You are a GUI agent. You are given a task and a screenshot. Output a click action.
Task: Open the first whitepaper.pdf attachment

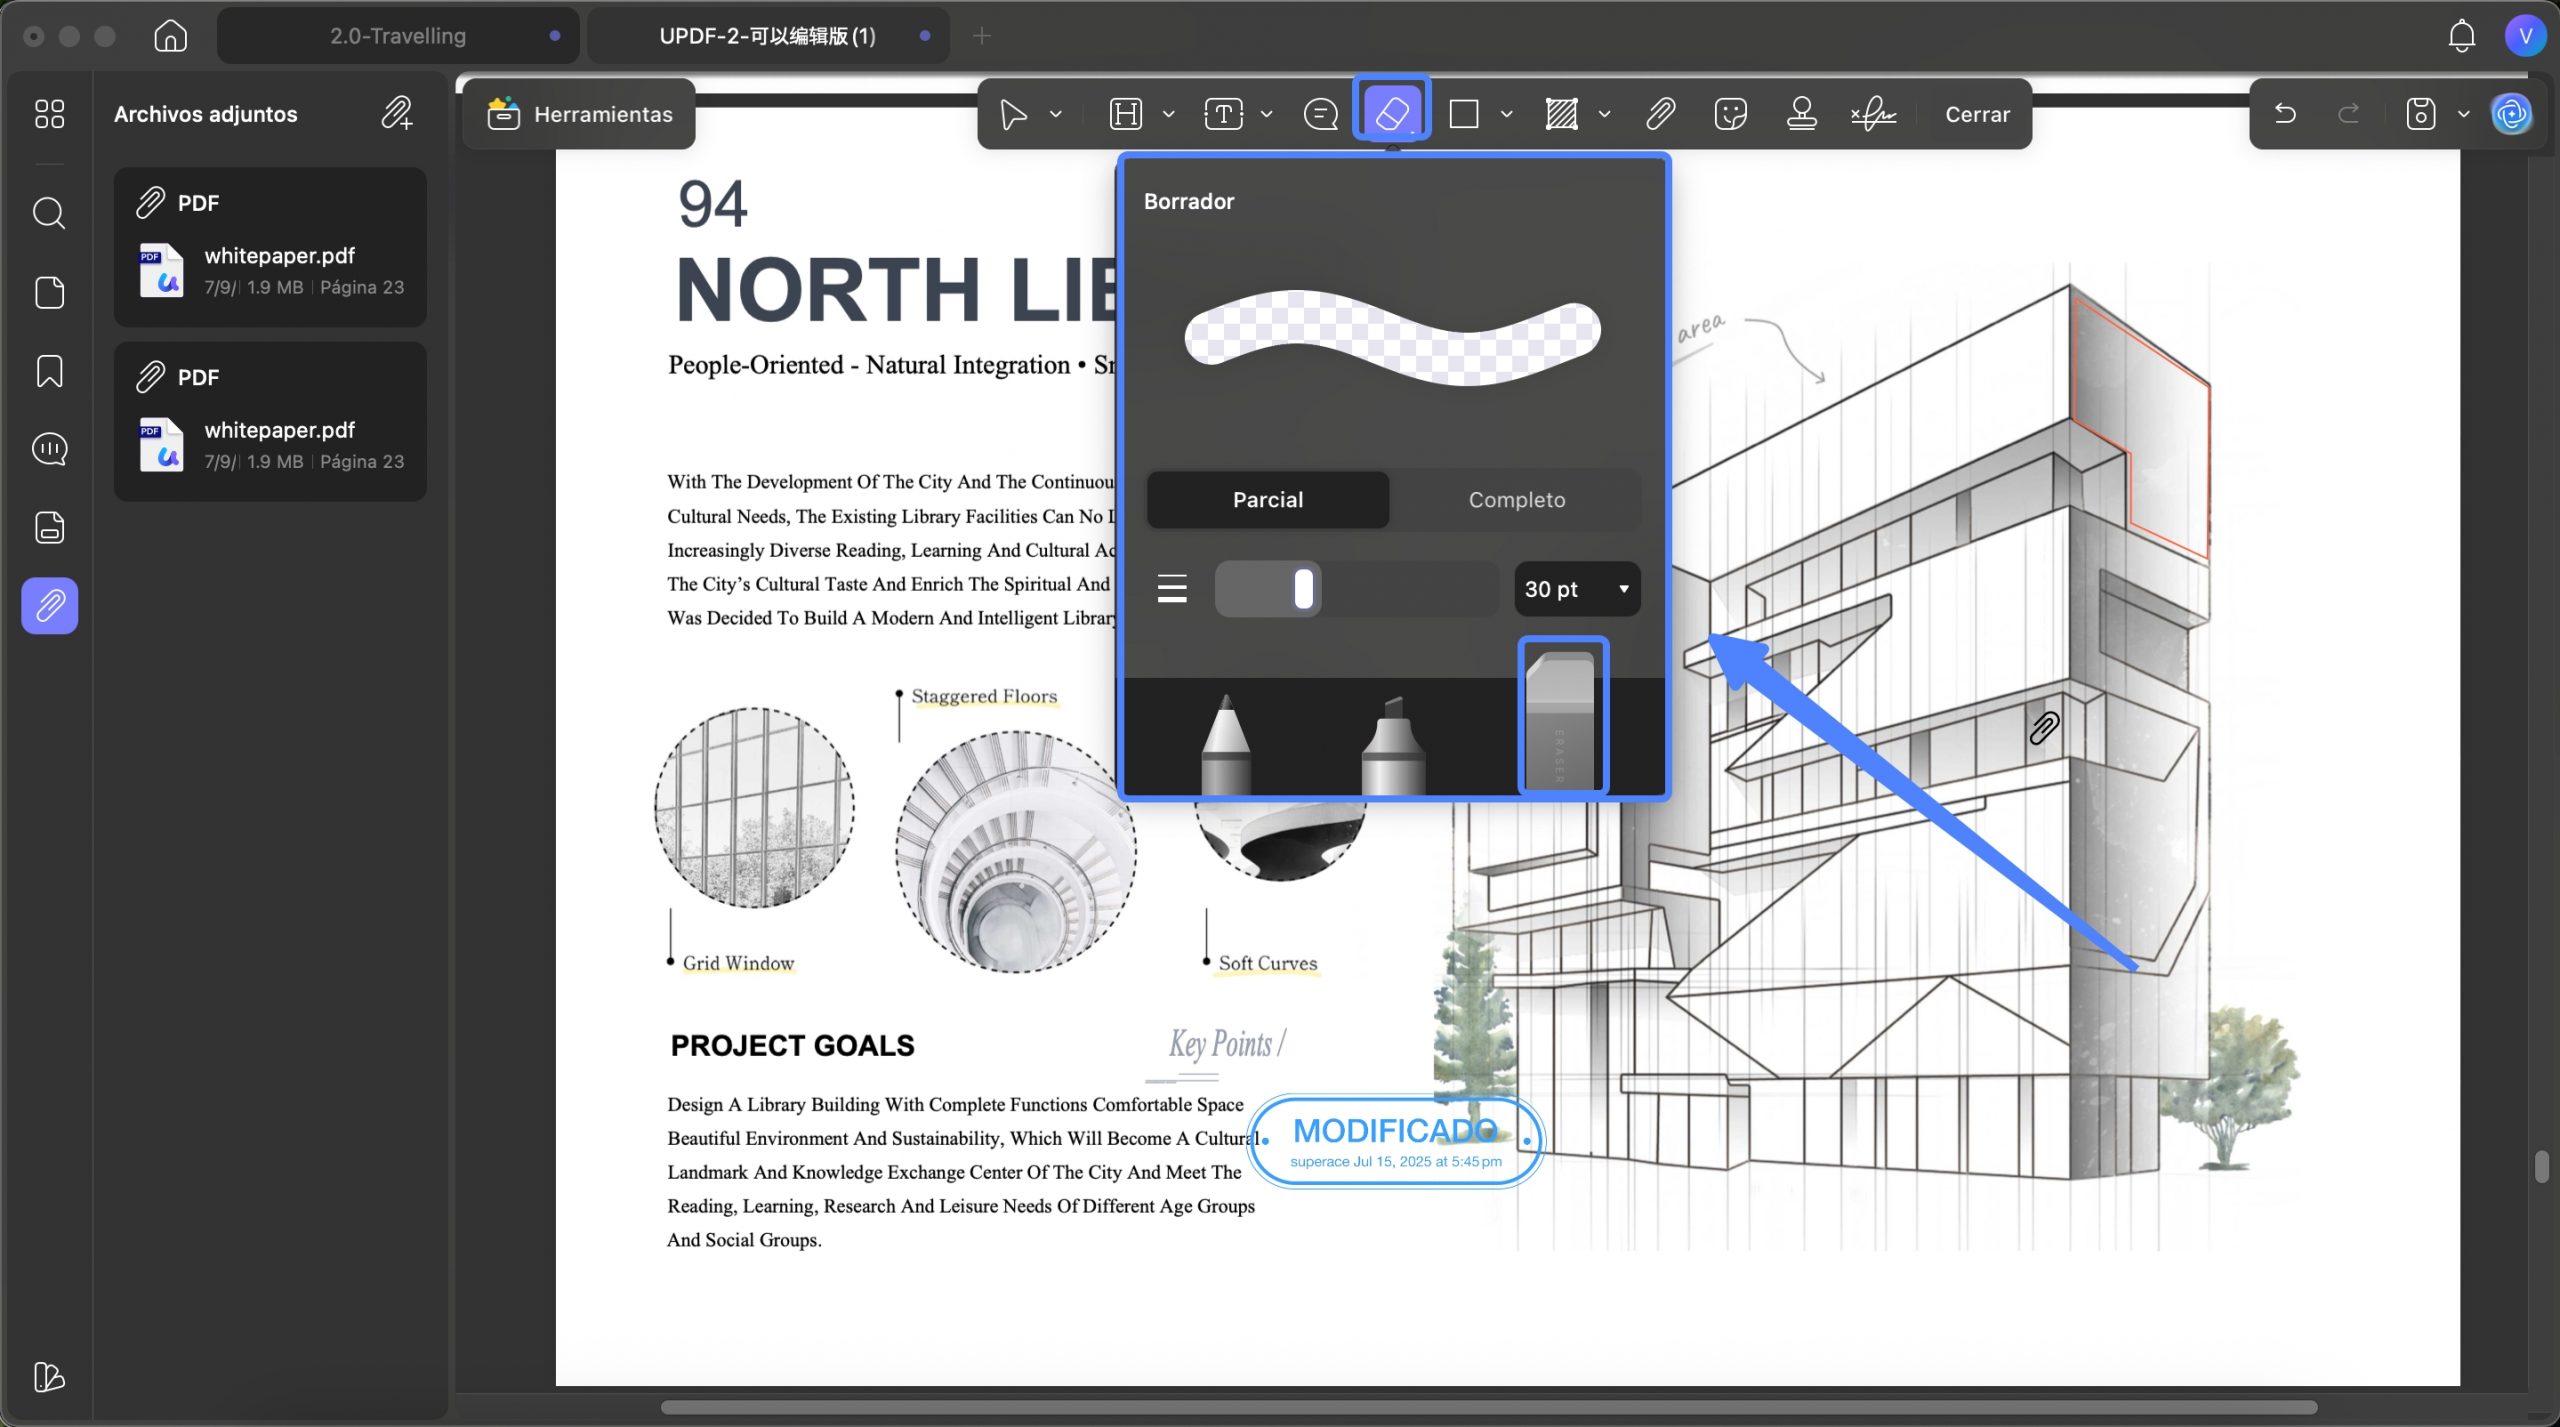coord(270,246)
